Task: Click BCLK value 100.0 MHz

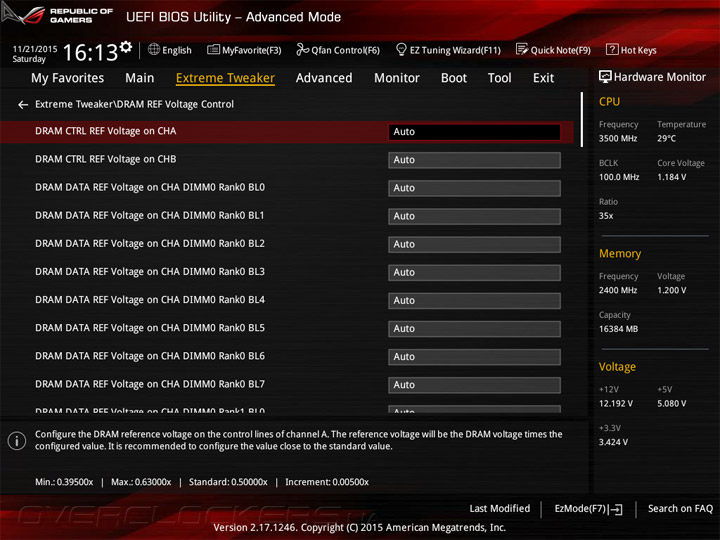Action: coord(619,177)
